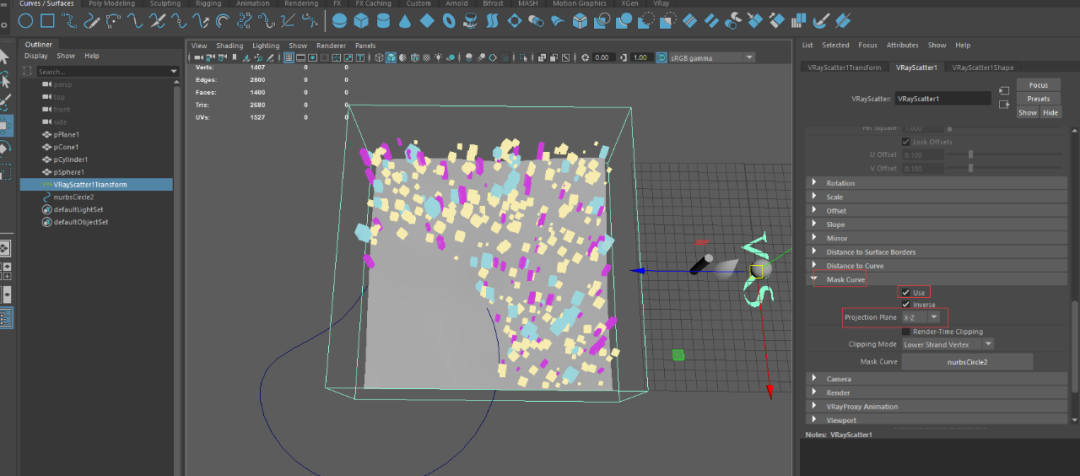Click the NURBS torus shelf icon
The width and height of the screenshot is (1080, 476).
(x=450, y=20)
